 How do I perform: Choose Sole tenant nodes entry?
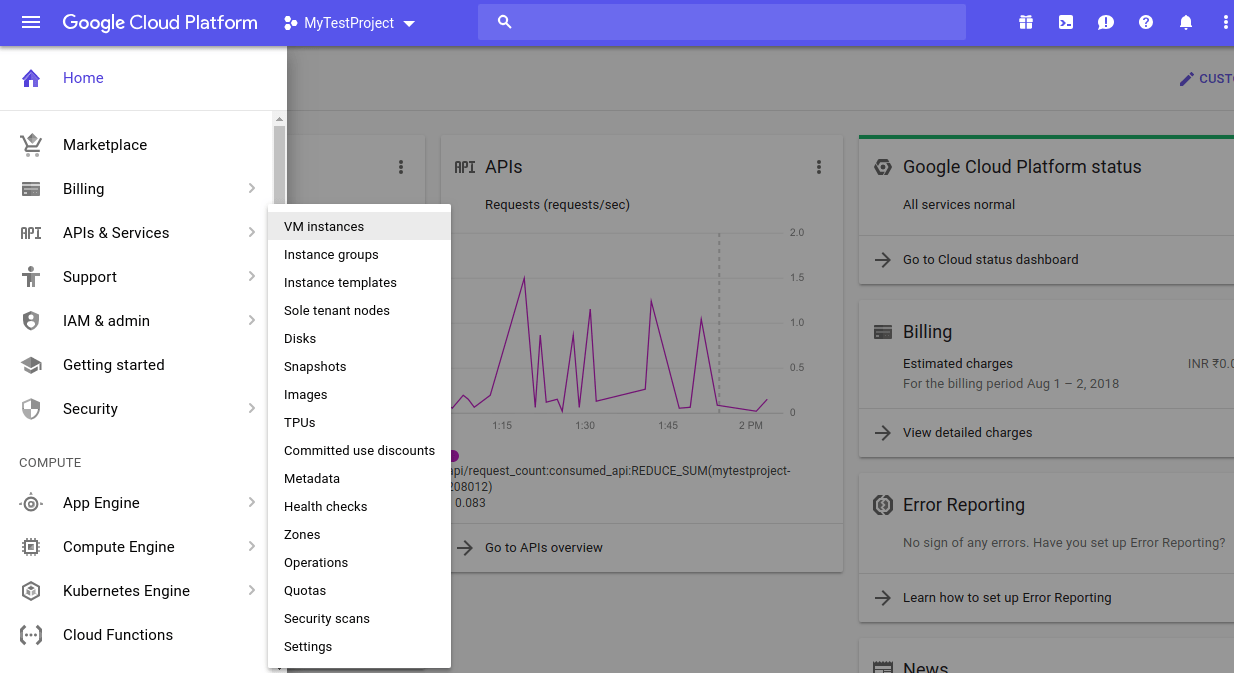click(359, 311)
